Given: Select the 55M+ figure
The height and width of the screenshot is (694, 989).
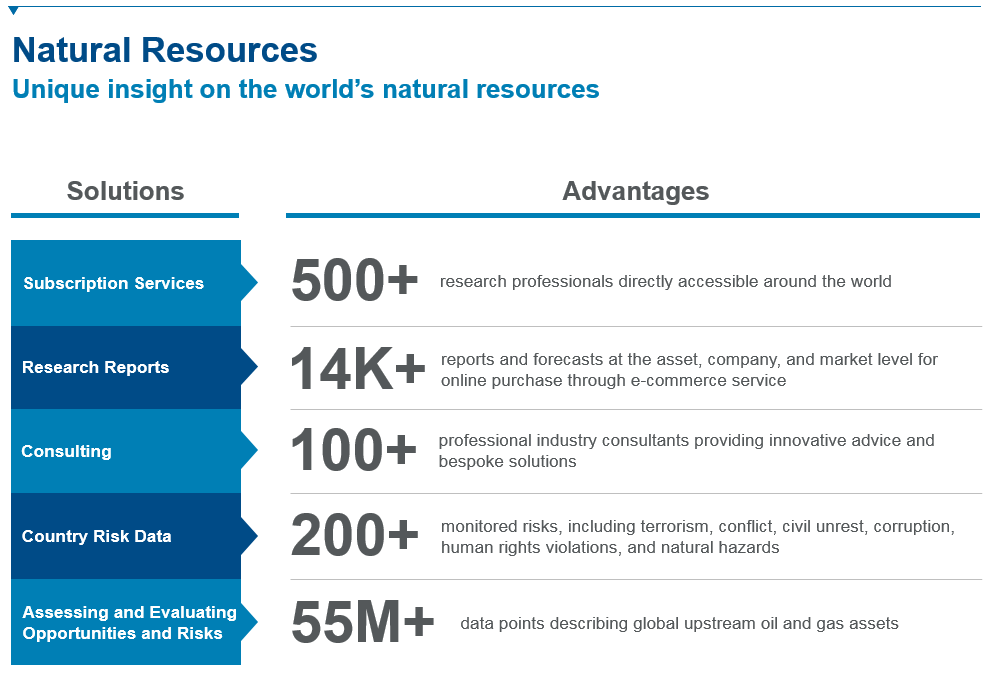Looking at the screenshot, I should pyautogui.click(x=362, y=622).
